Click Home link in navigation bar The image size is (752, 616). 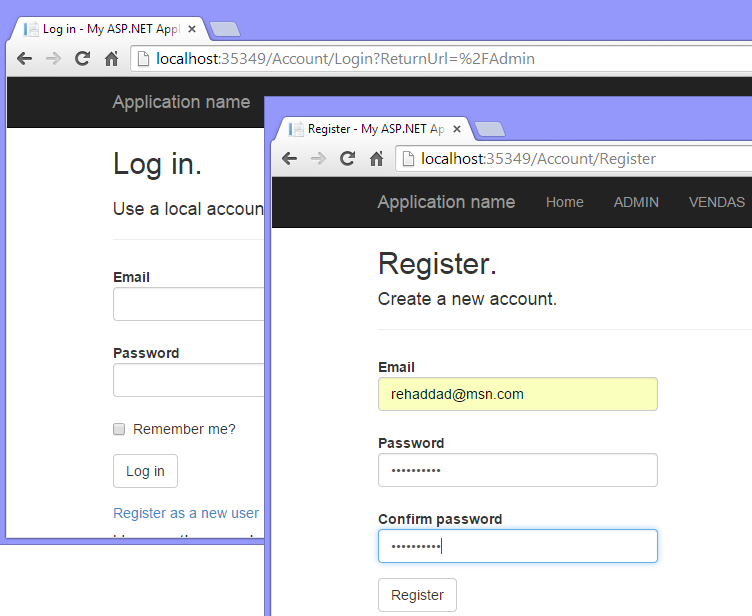564,202
